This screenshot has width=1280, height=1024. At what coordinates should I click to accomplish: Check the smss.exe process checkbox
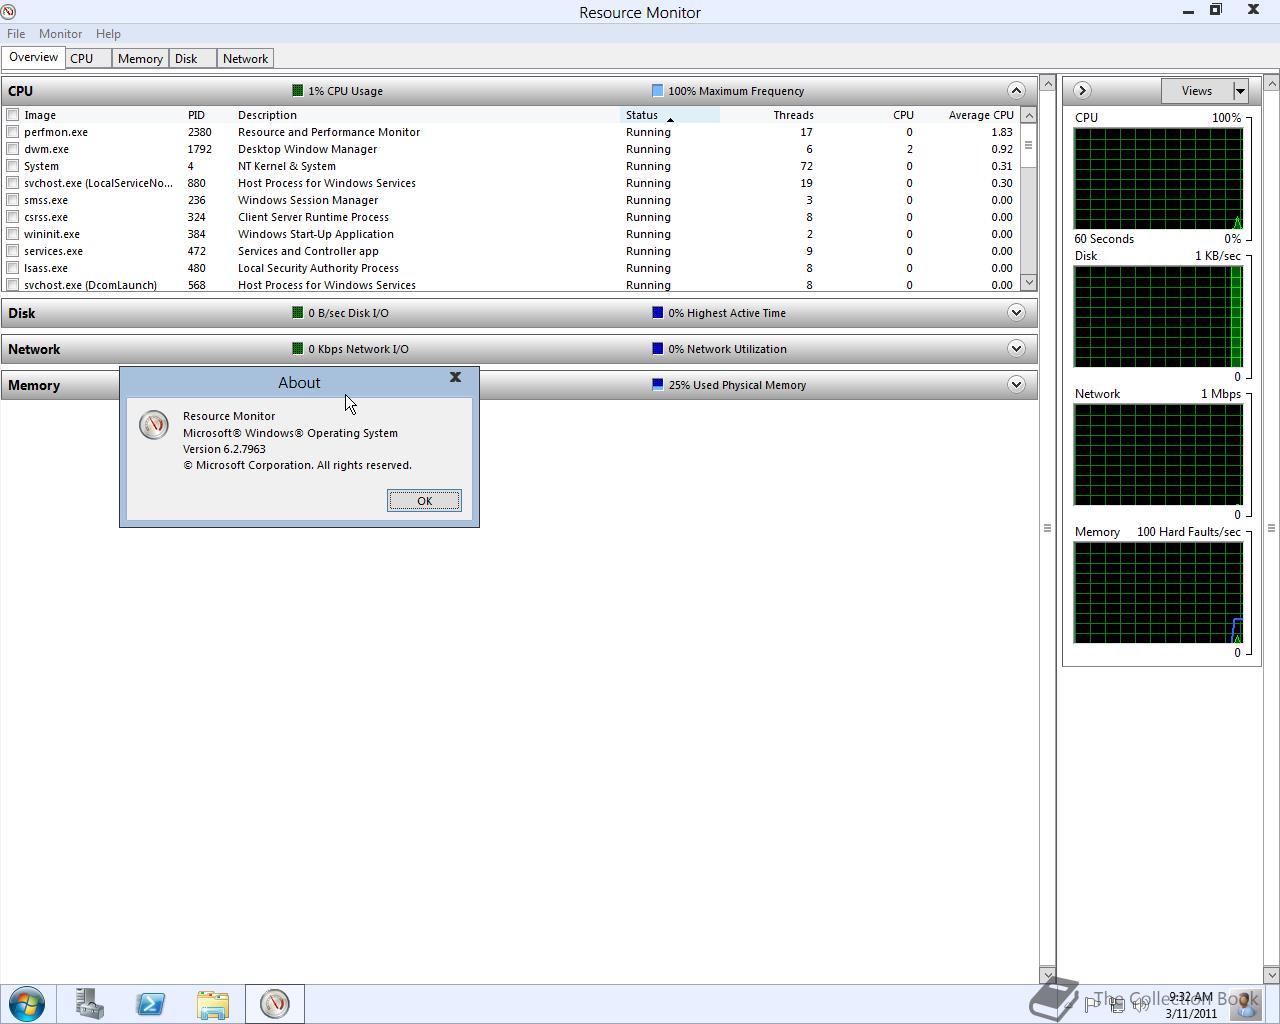coord(13,200)
